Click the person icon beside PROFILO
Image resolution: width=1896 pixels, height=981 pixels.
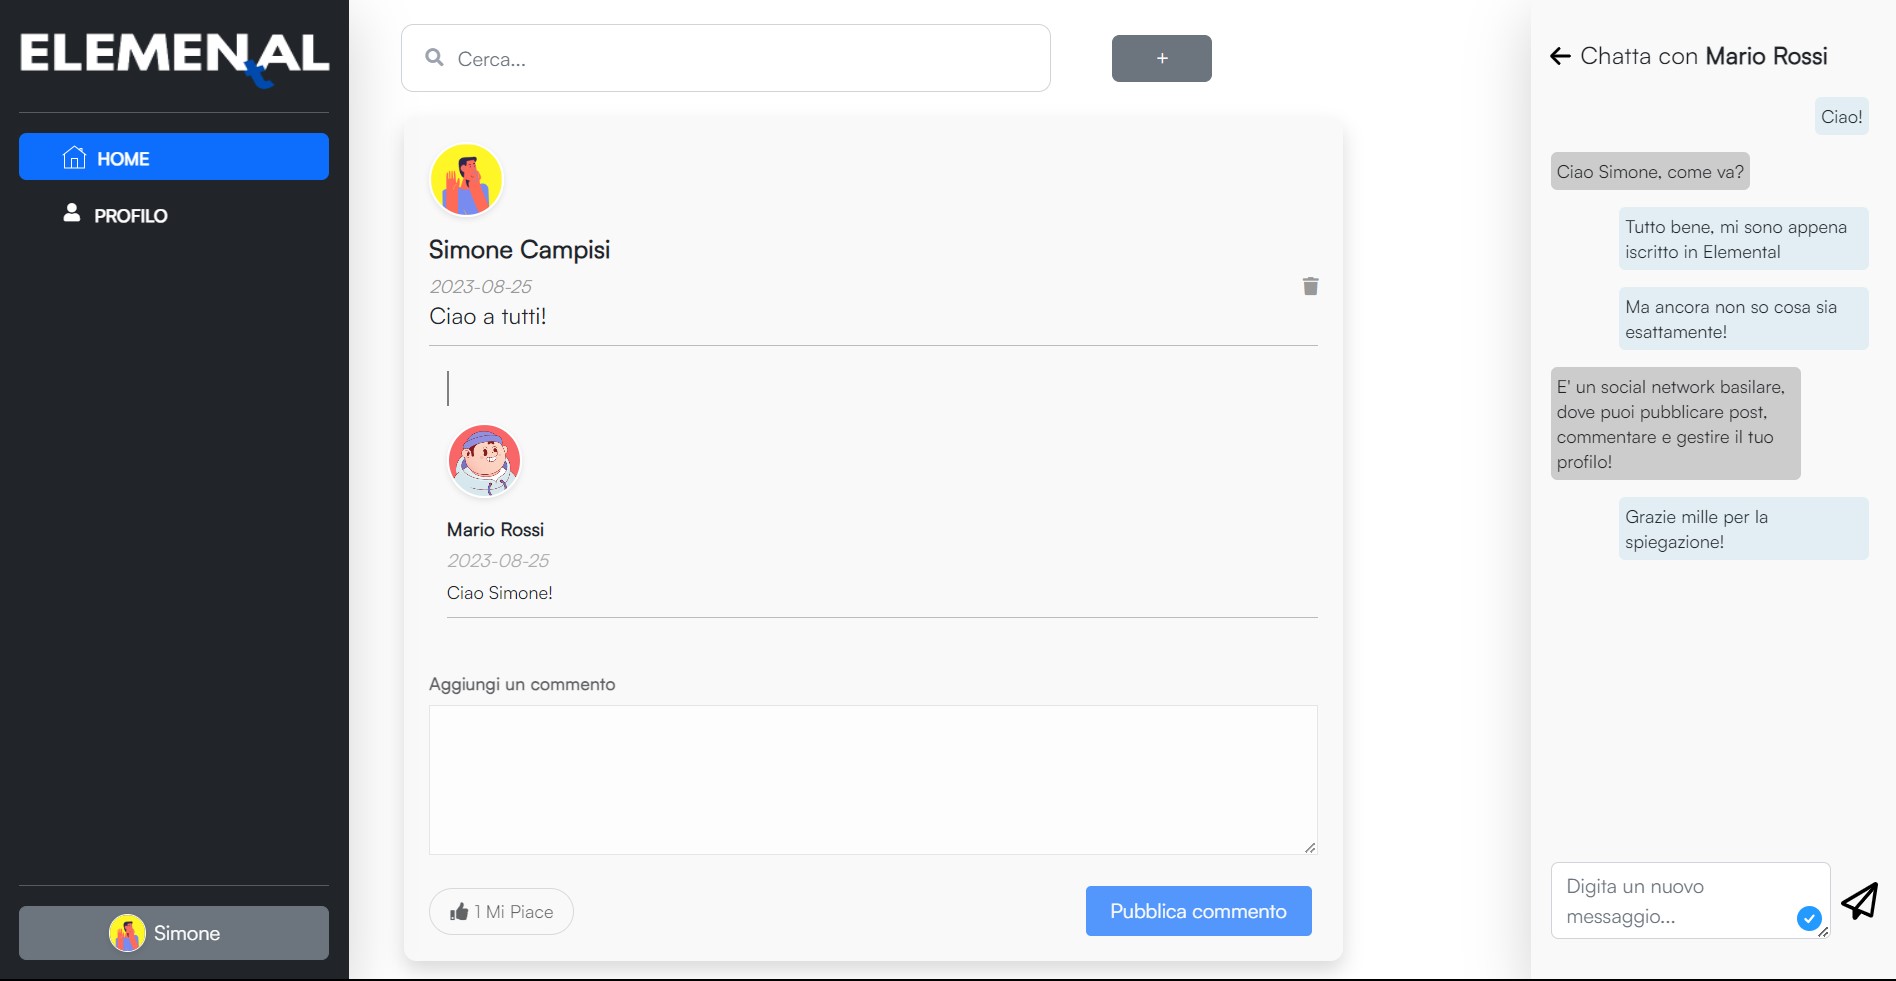coord(71,213)
